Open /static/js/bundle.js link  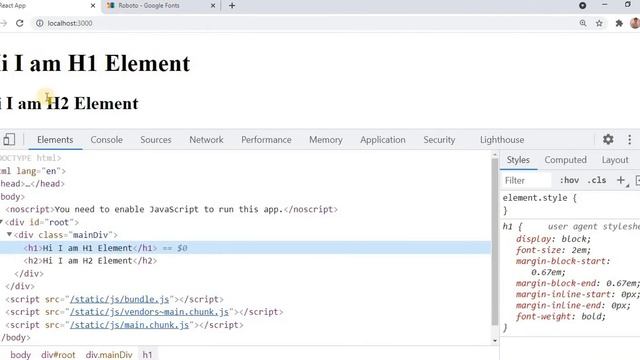(x=119, y=299)
